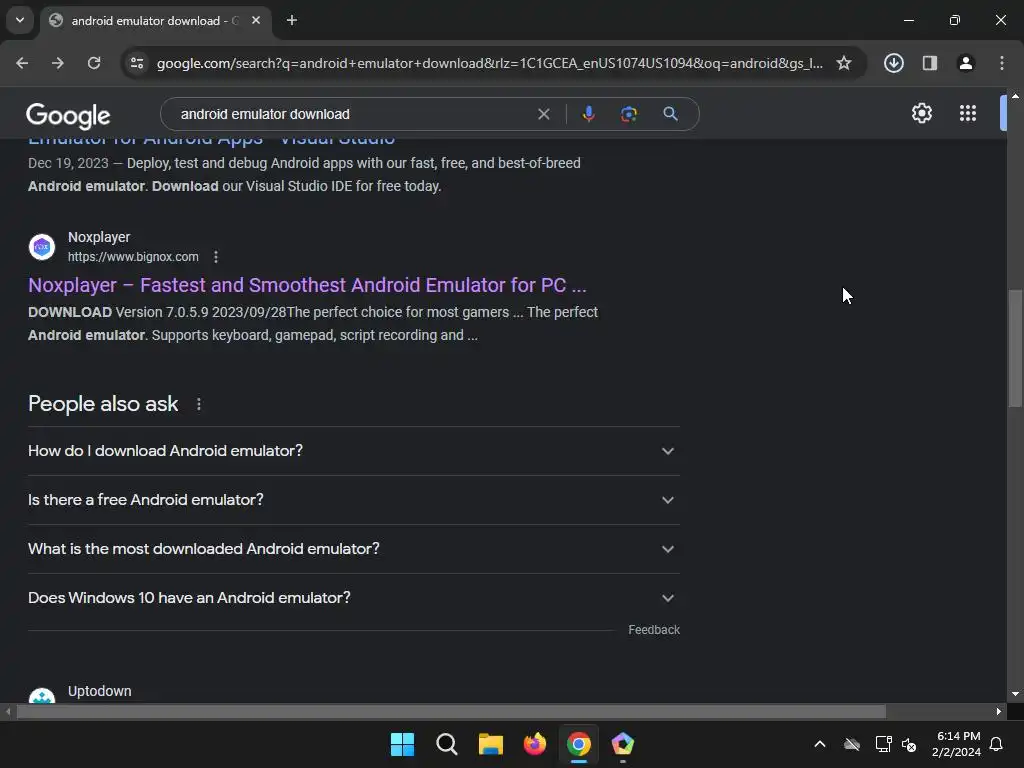Screen dimensions: 1024x768
Task: Open Chrome profile icon
Action: pos(965,63)
